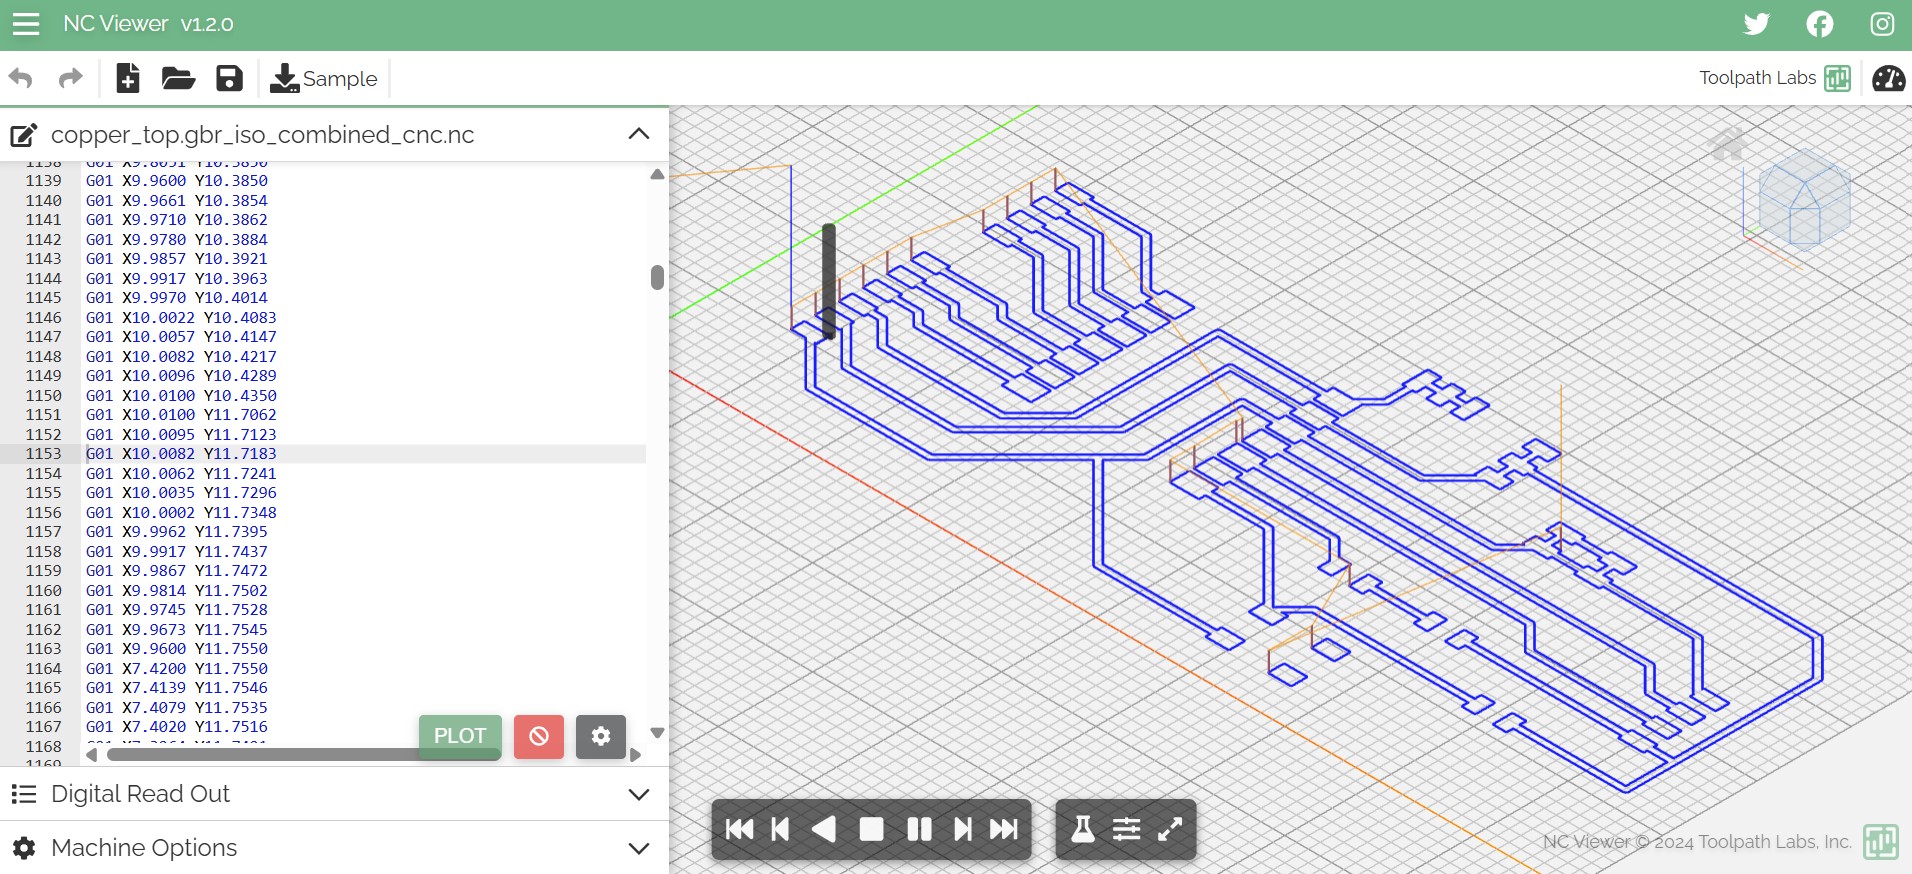Screen dimensions: 1912x874
Task: Open editor settings gear
Action: click(601, 737)
